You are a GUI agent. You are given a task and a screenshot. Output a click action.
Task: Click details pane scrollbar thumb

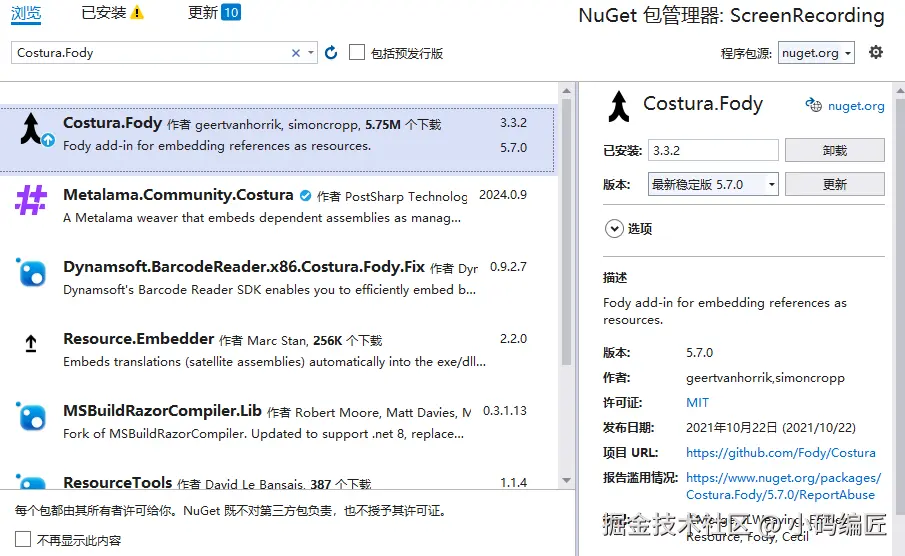point(900,306)
